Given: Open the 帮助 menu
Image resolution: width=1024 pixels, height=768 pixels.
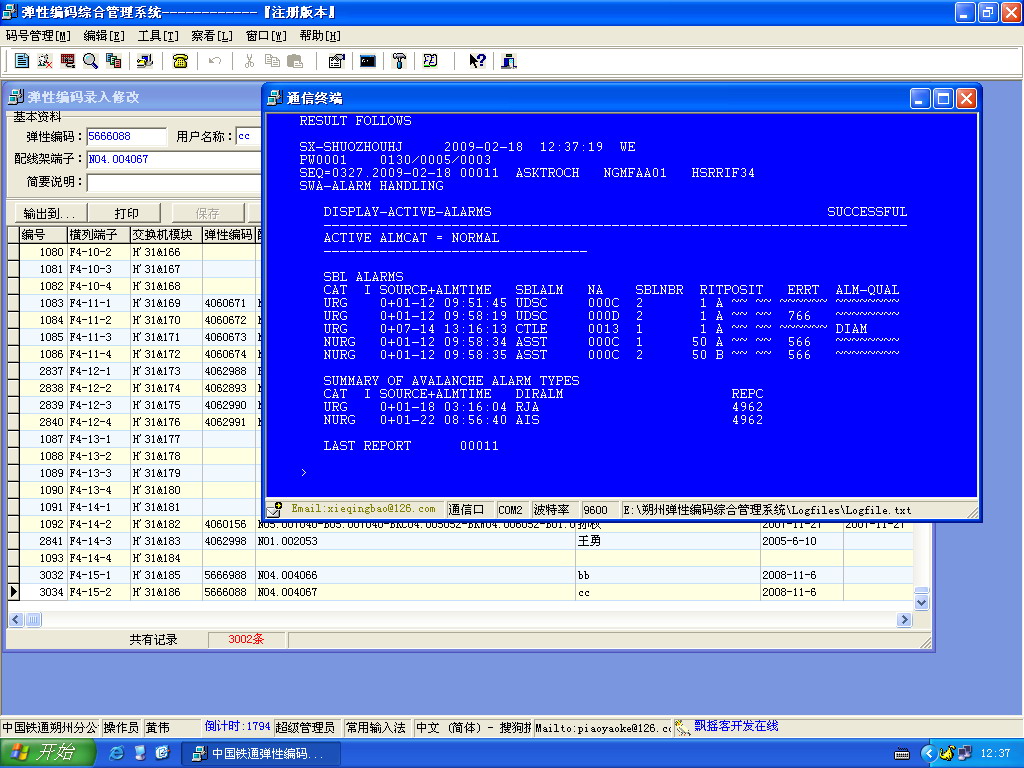Looking at the screenshot, I should (320, 36).
